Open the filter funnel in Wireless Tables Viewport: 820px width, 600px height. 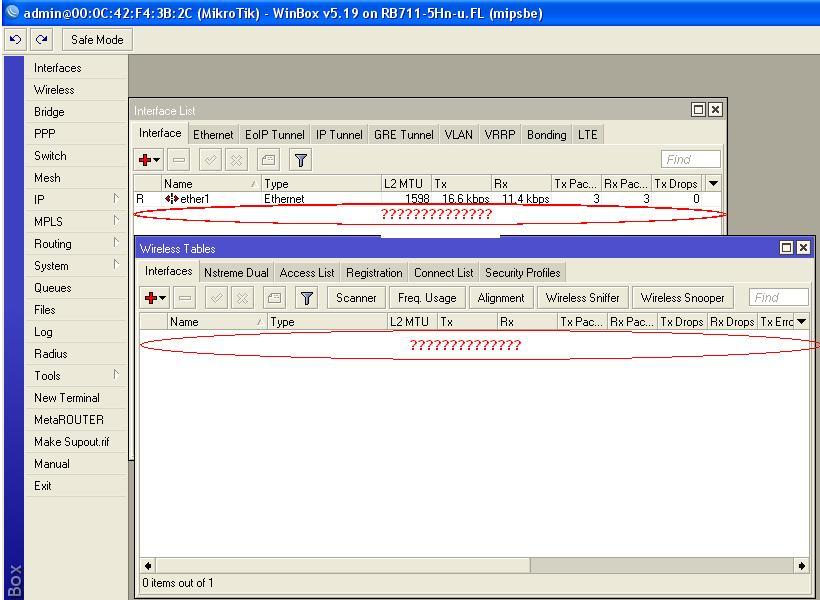308,297
